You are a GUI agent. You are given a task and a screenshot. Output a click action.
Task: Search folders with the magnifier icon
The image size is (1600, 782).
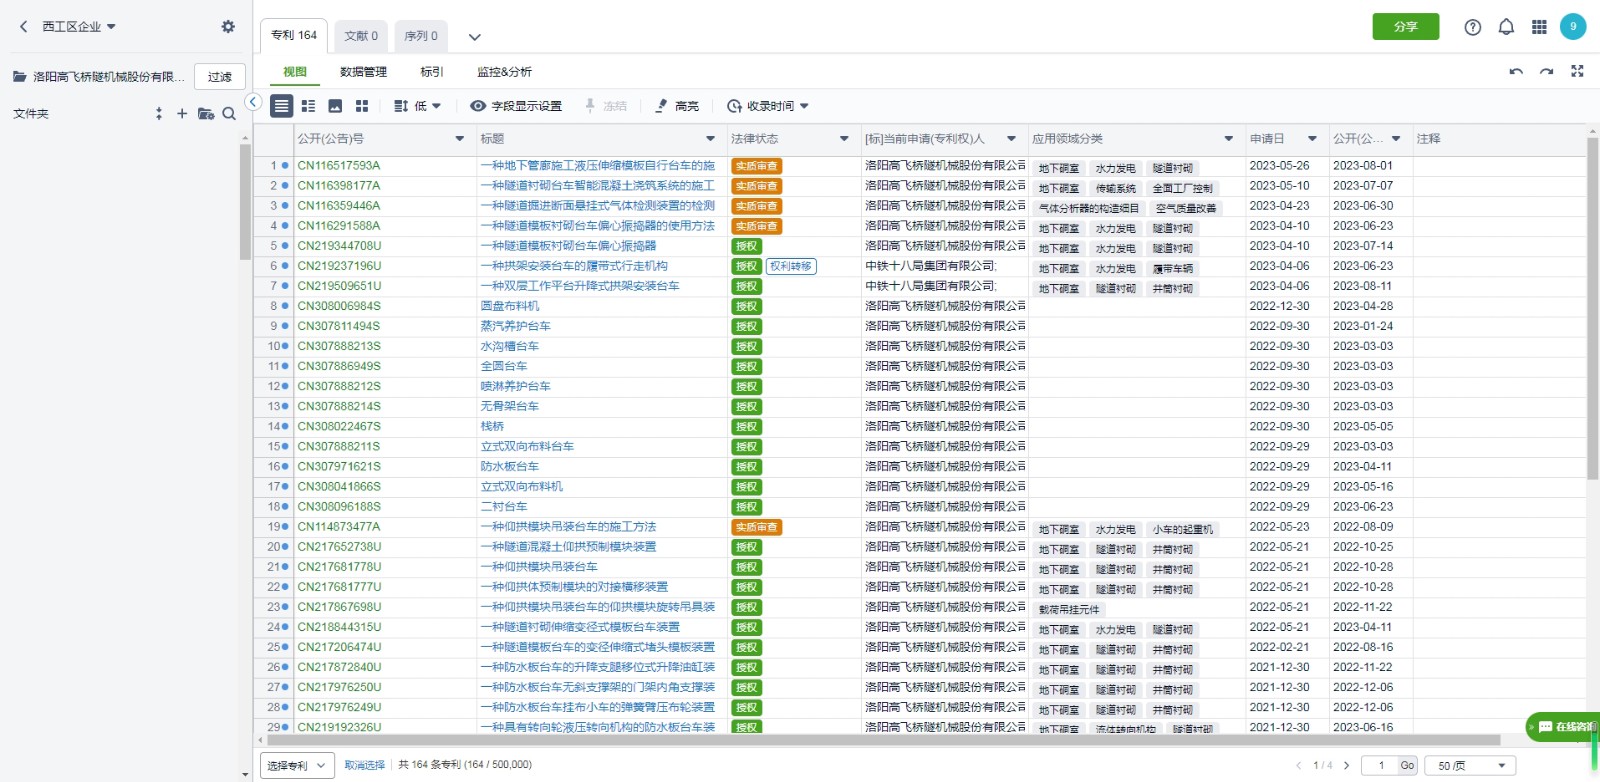coord(229,114)
